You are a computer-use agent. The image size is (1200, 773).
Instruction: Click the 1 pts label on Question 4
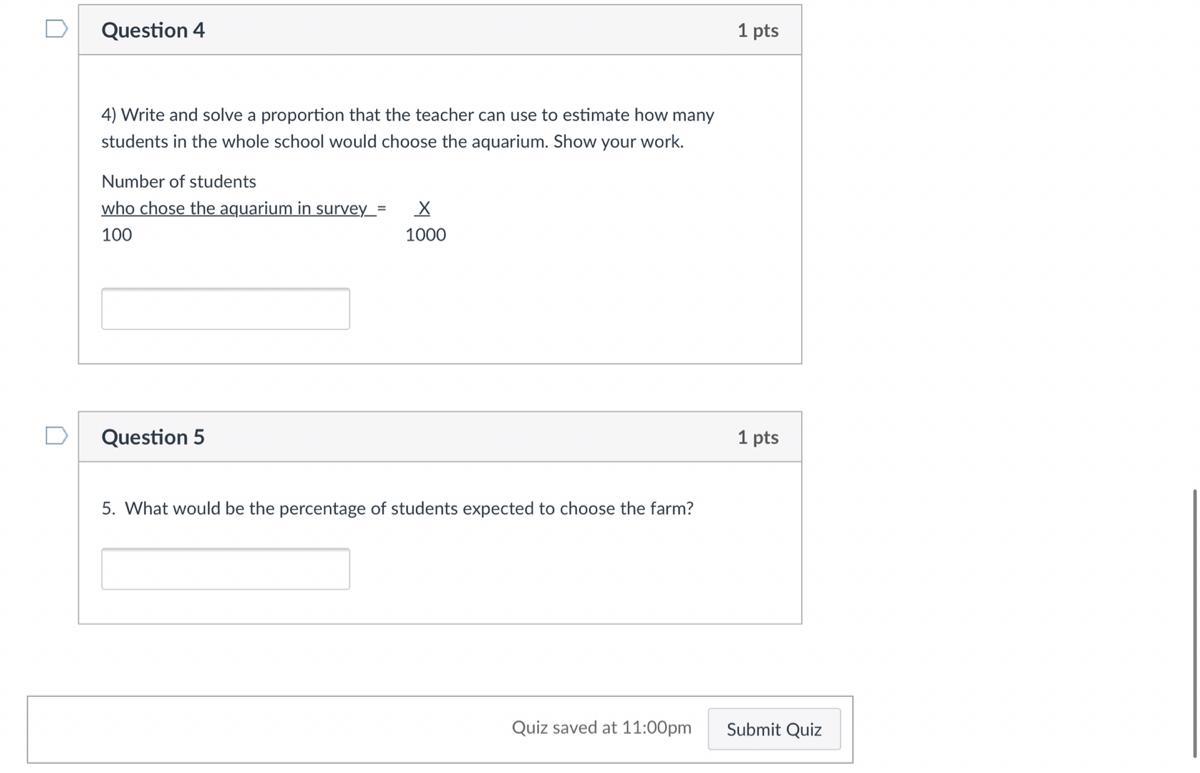(757, 30)
